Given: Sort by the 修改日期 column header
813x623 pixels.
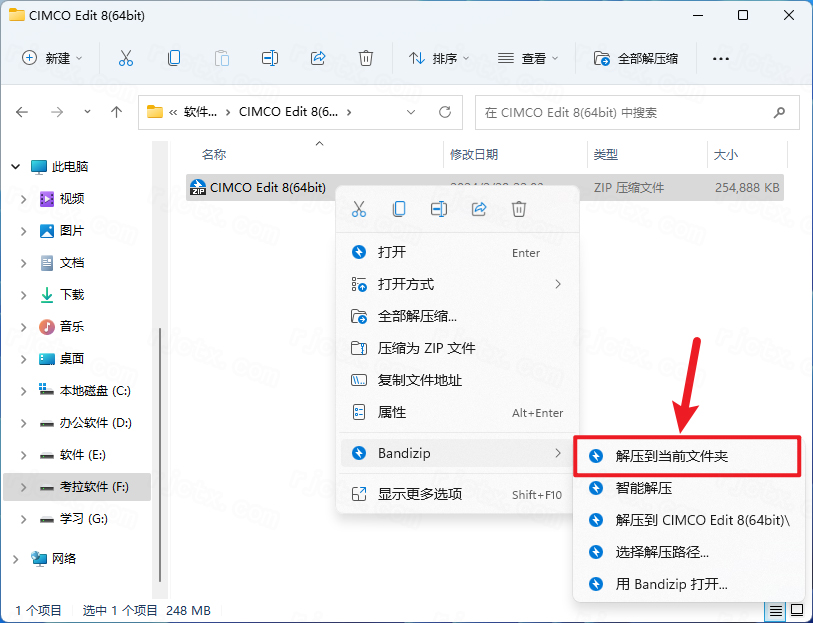Looking at the screenshot, I should pyautogui.click(x=474, y=154).
